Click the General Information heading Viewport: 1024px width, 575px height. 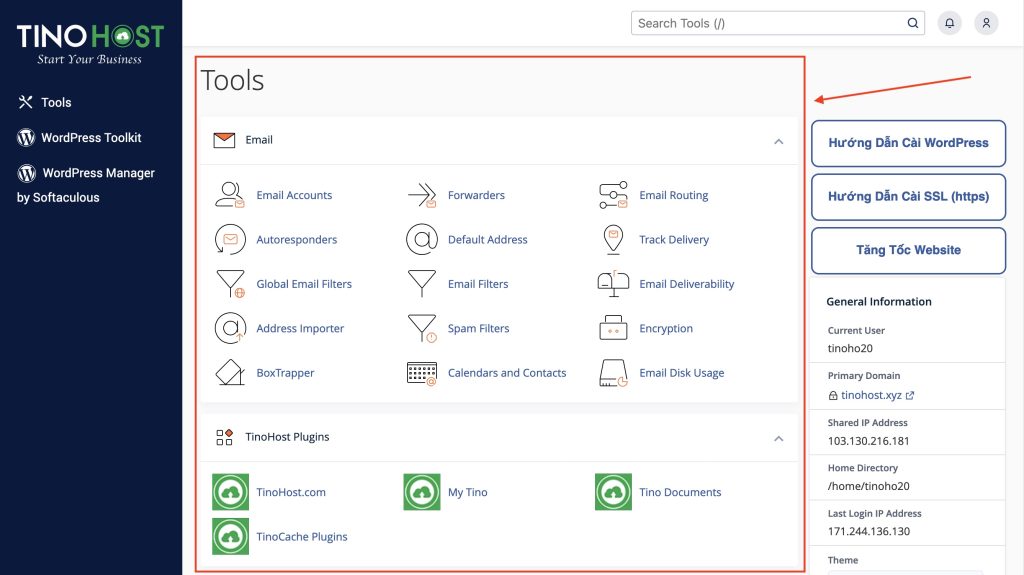point(878,301)
